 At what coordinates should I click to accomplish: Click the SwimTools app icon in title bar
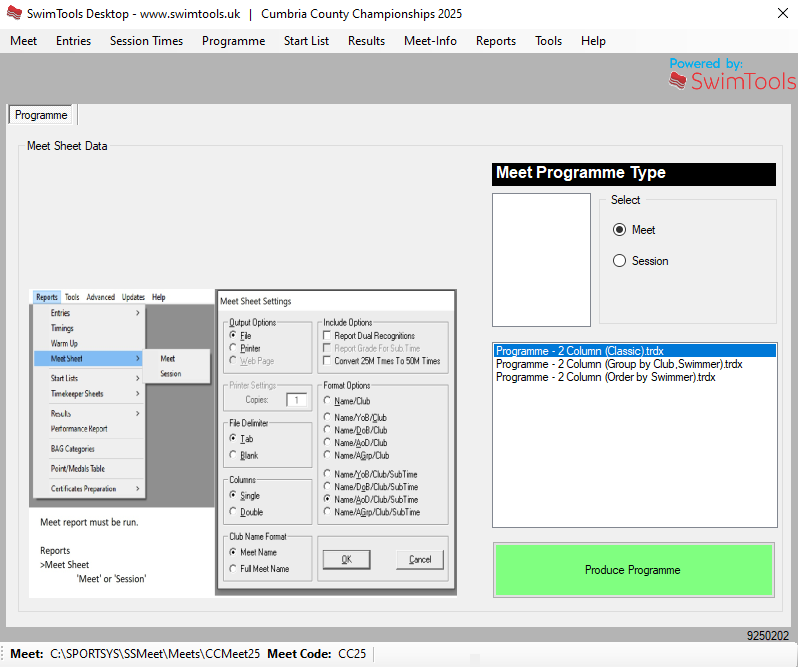14,14
